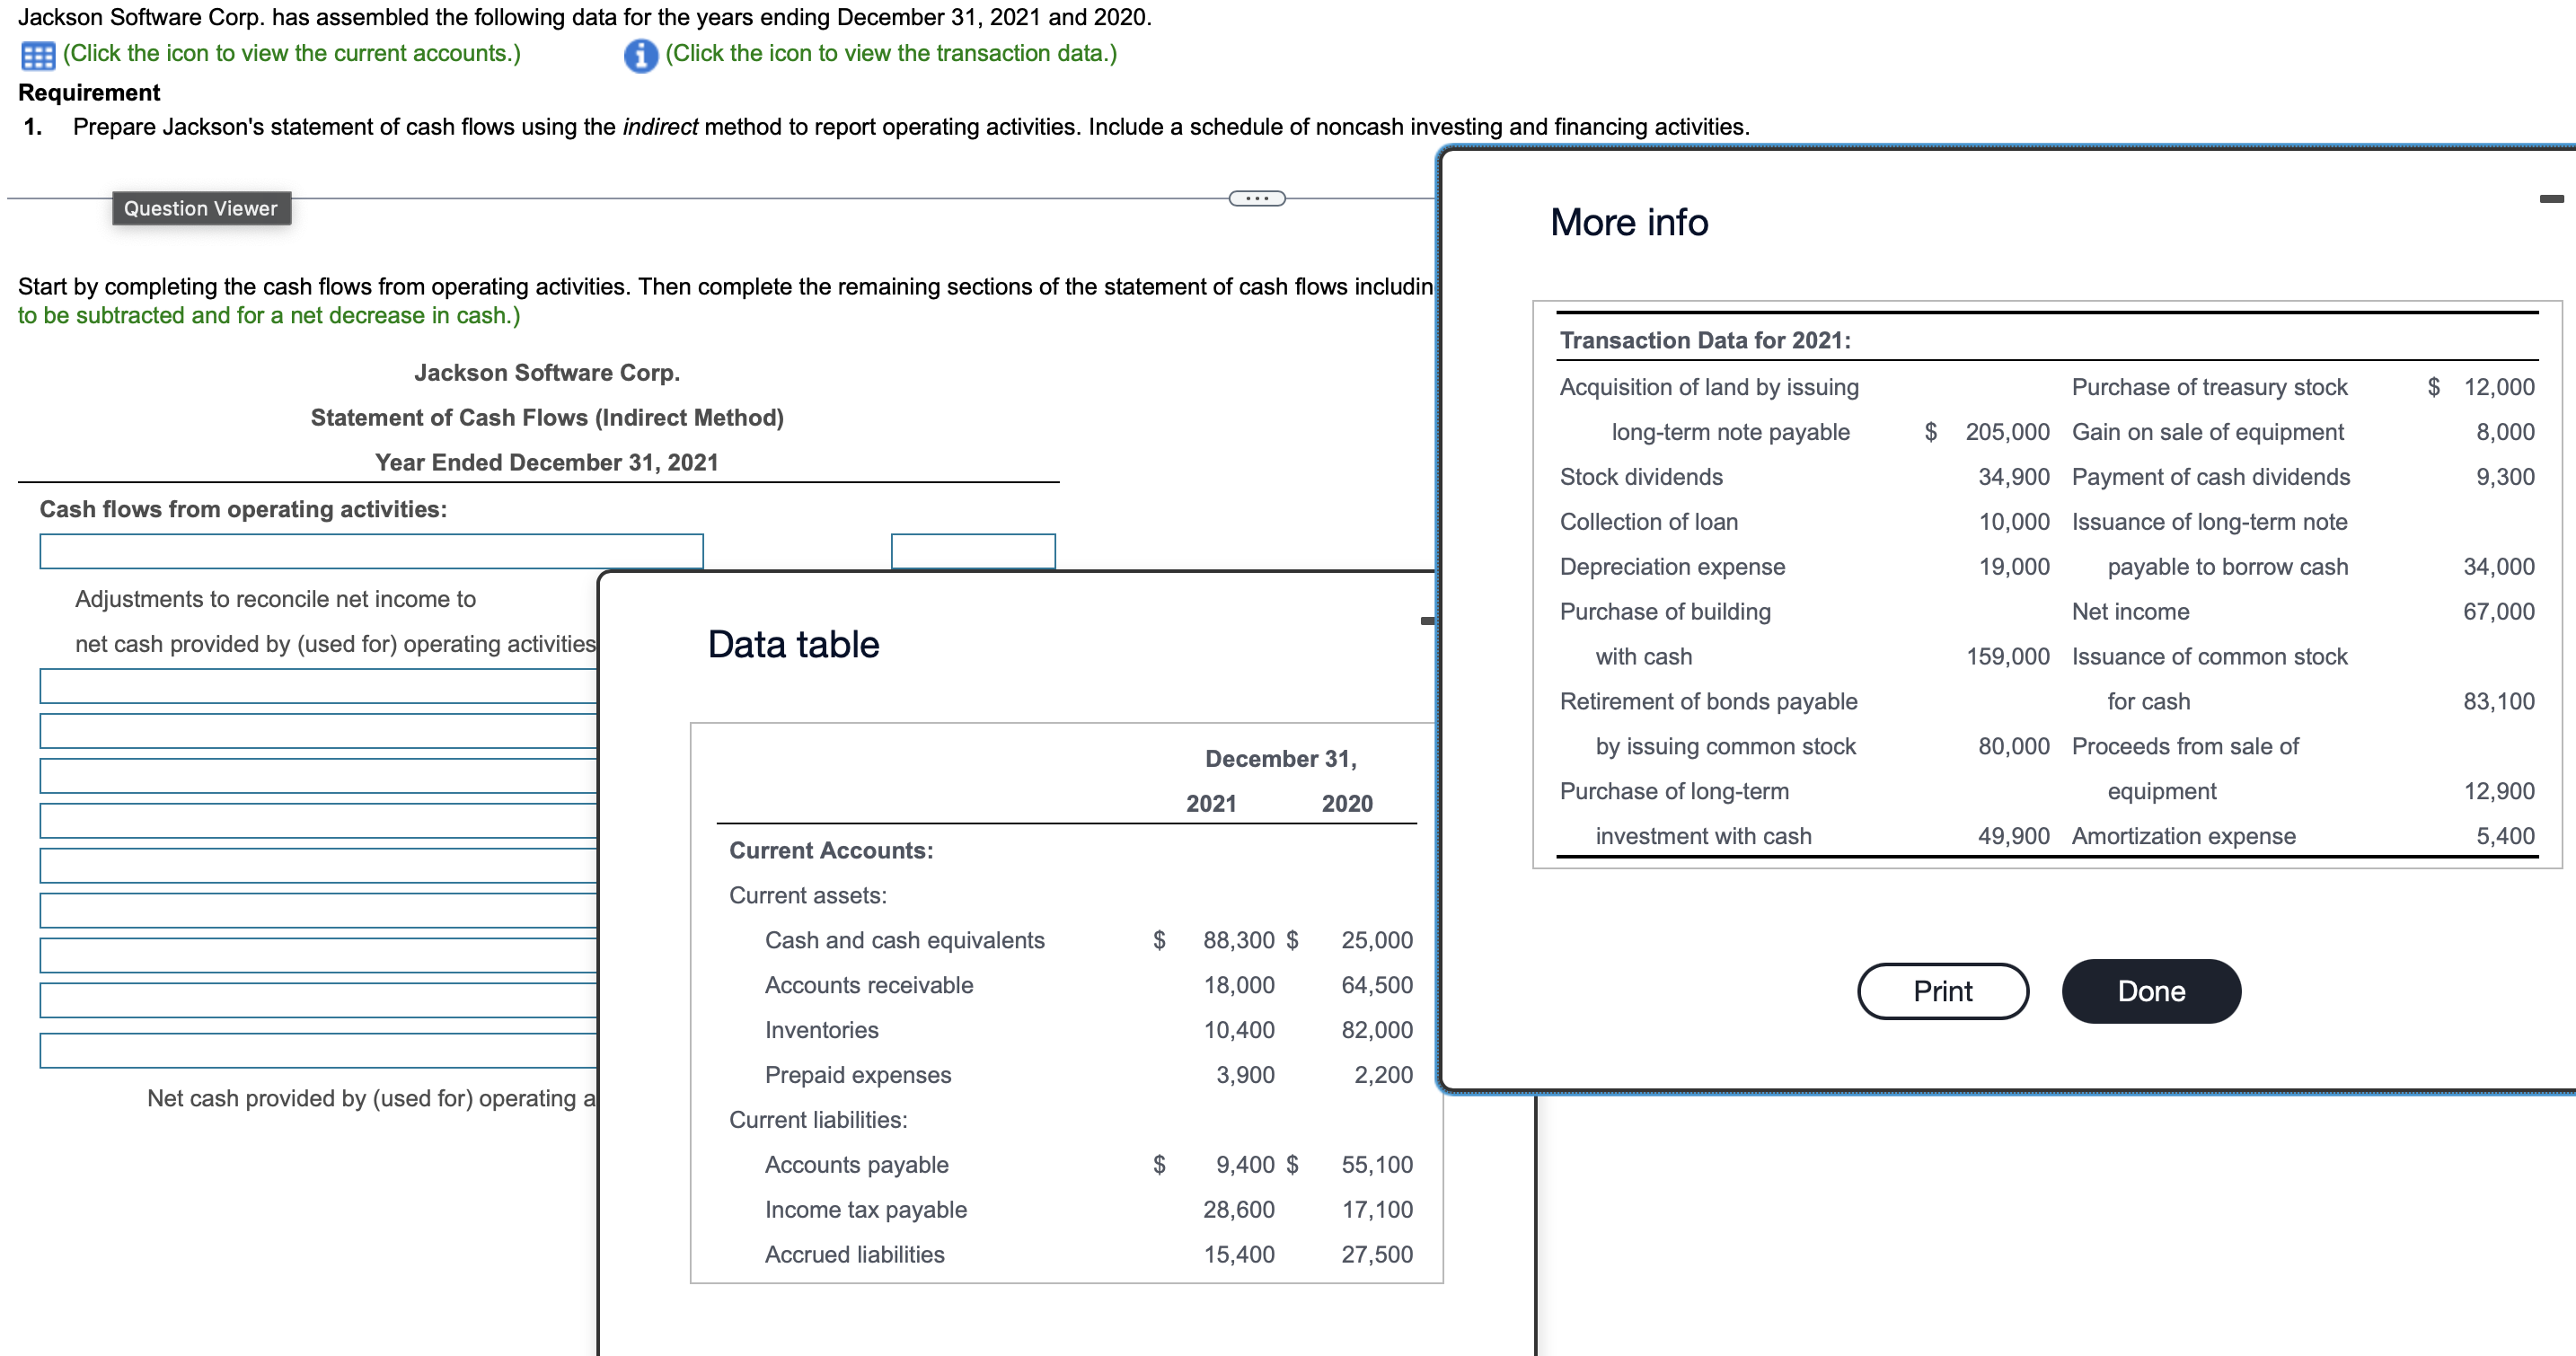Click Print in the More info dialog
The width and height of the screenshot is (2576, 1356).
(1942, 991)
